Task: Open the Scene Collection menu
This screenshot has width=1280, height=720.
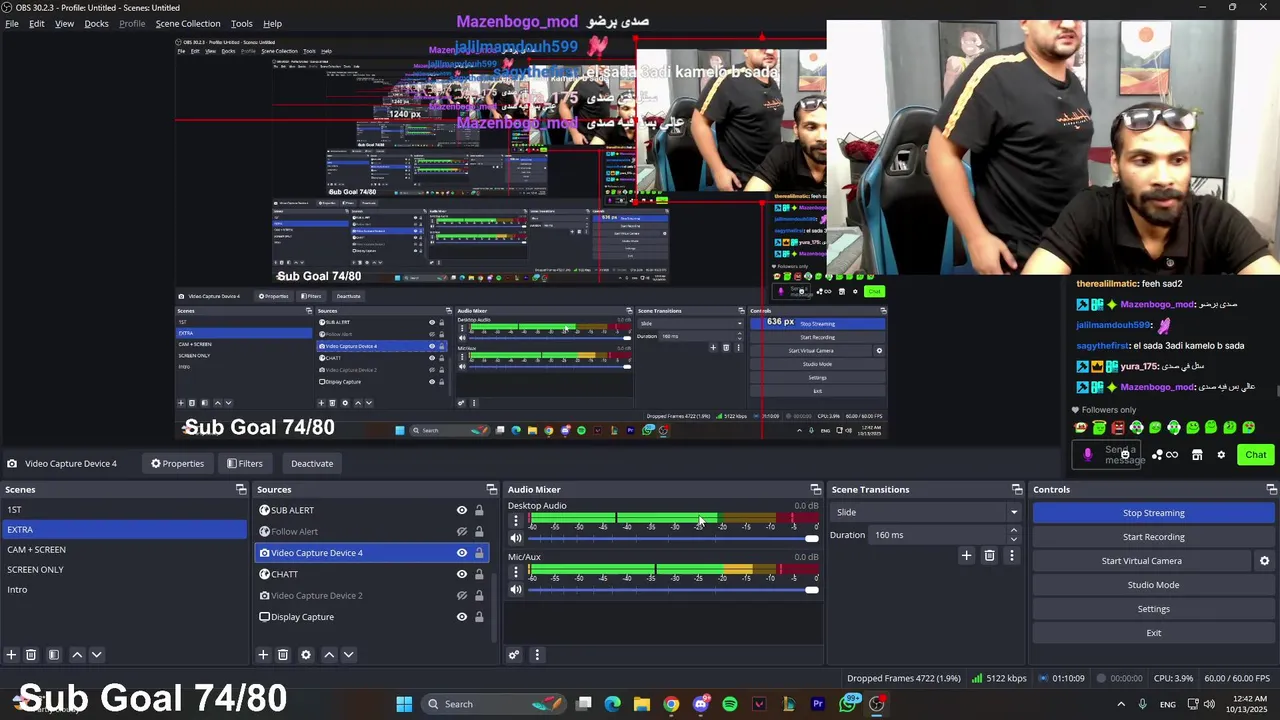Action: 187,23
